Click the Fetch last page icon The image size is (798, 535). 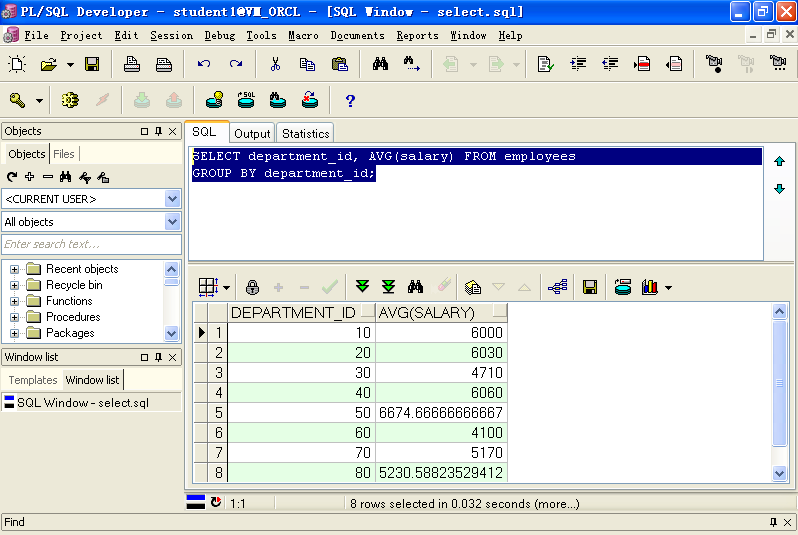(388, 287)
